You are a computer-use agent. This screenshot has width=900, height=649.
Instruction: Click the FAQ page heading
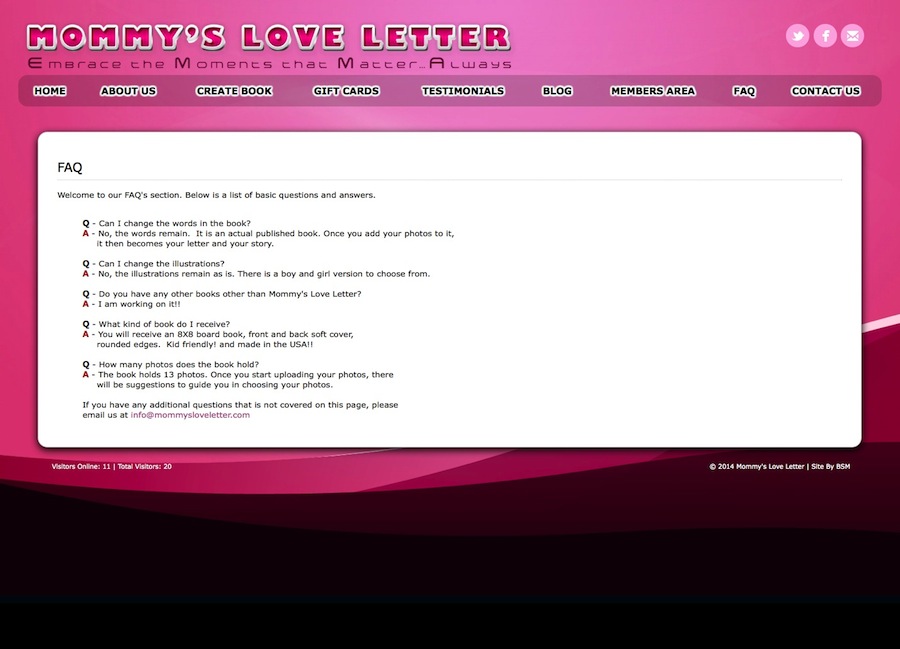coord(70,168)
